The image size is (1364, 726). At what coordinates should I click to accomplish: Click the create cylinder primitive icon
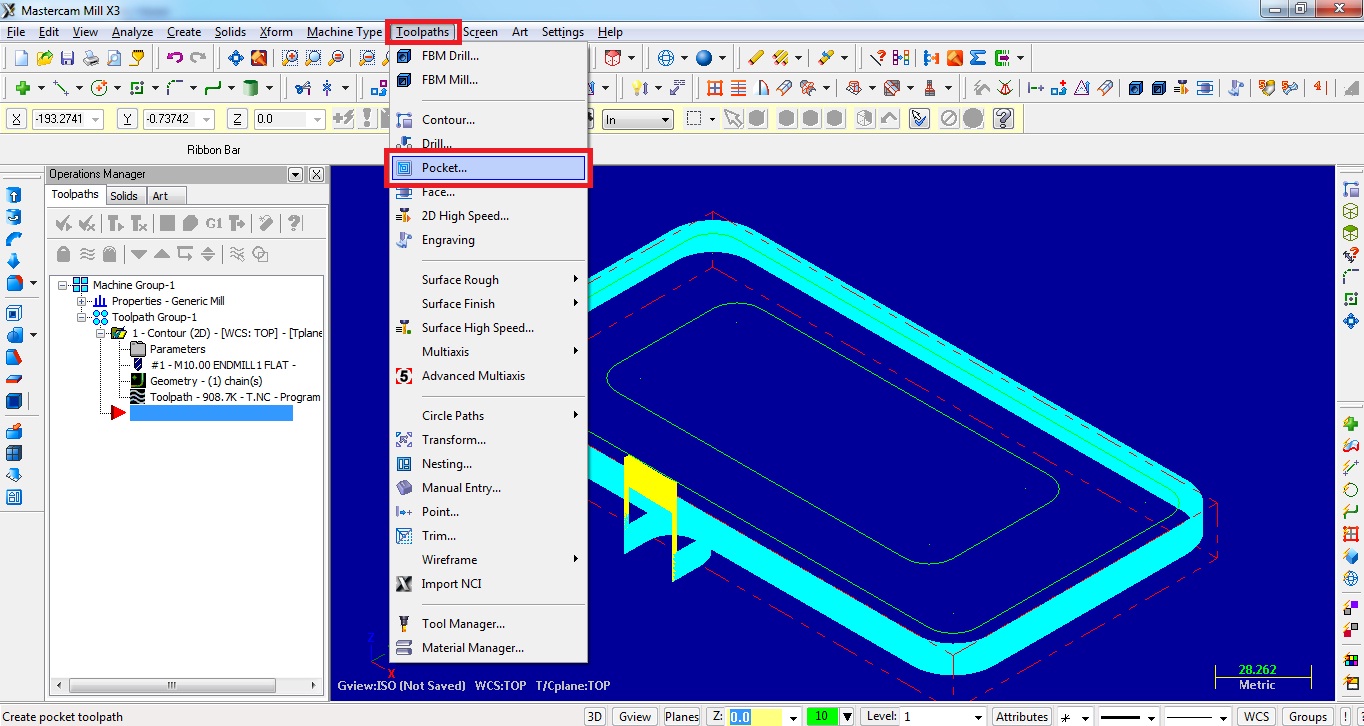coord(250,88)
